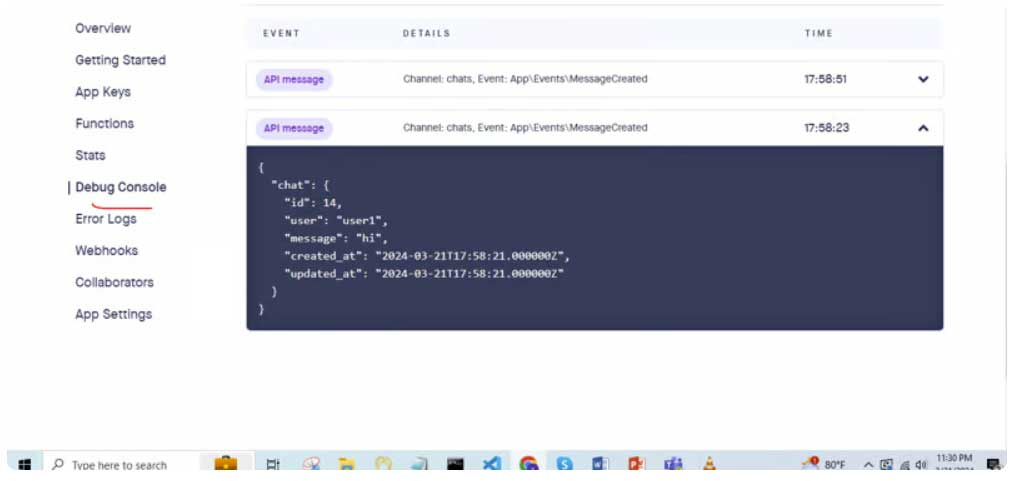1017x481 pixels.
Task: Click the DETAILS column header
Action: (x=426, y=33)
